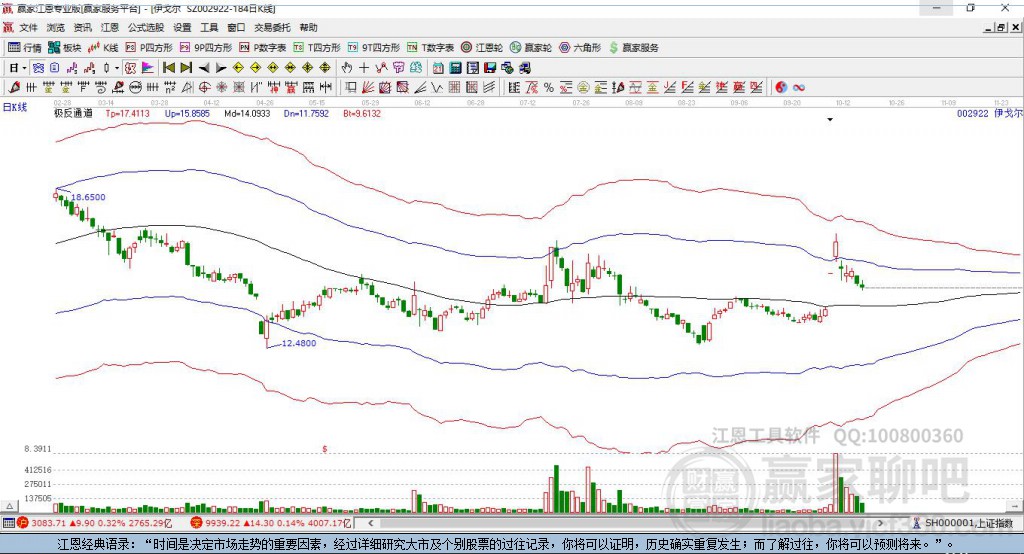This screenshot has height=554, width=1024.
Task: Open the 交易委托 menu
Action: [272, 27]
